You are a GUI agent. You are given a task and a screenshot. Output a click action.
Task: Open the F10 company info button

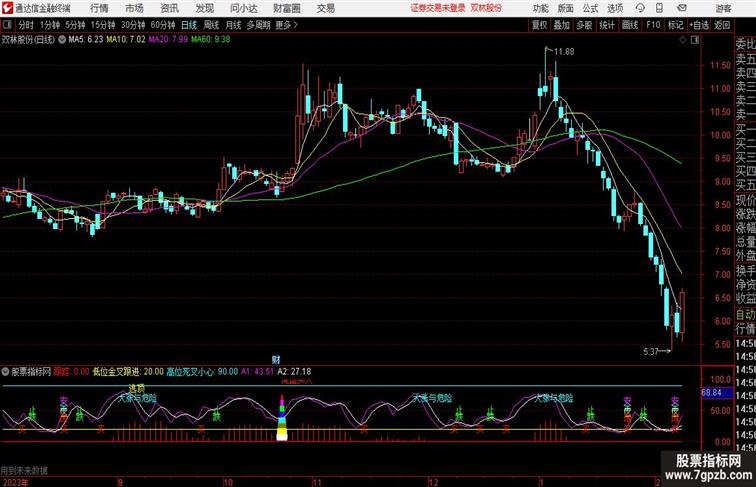click(x=653, y=25)
